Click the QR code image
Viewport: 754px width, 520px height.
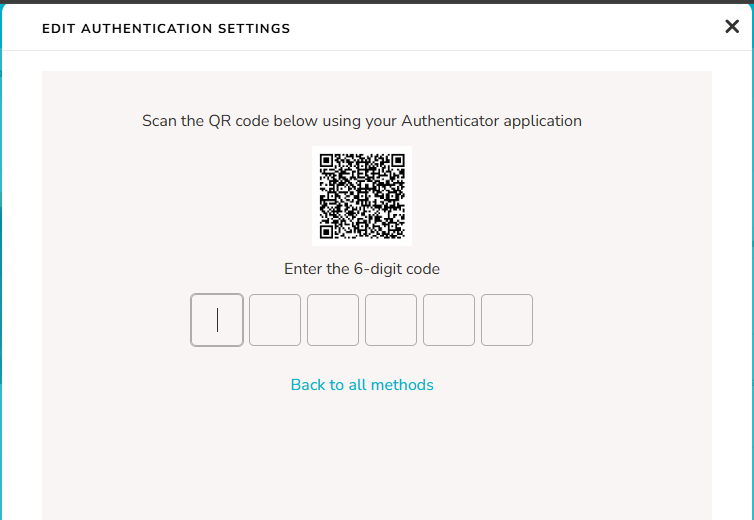pos(362,196)
